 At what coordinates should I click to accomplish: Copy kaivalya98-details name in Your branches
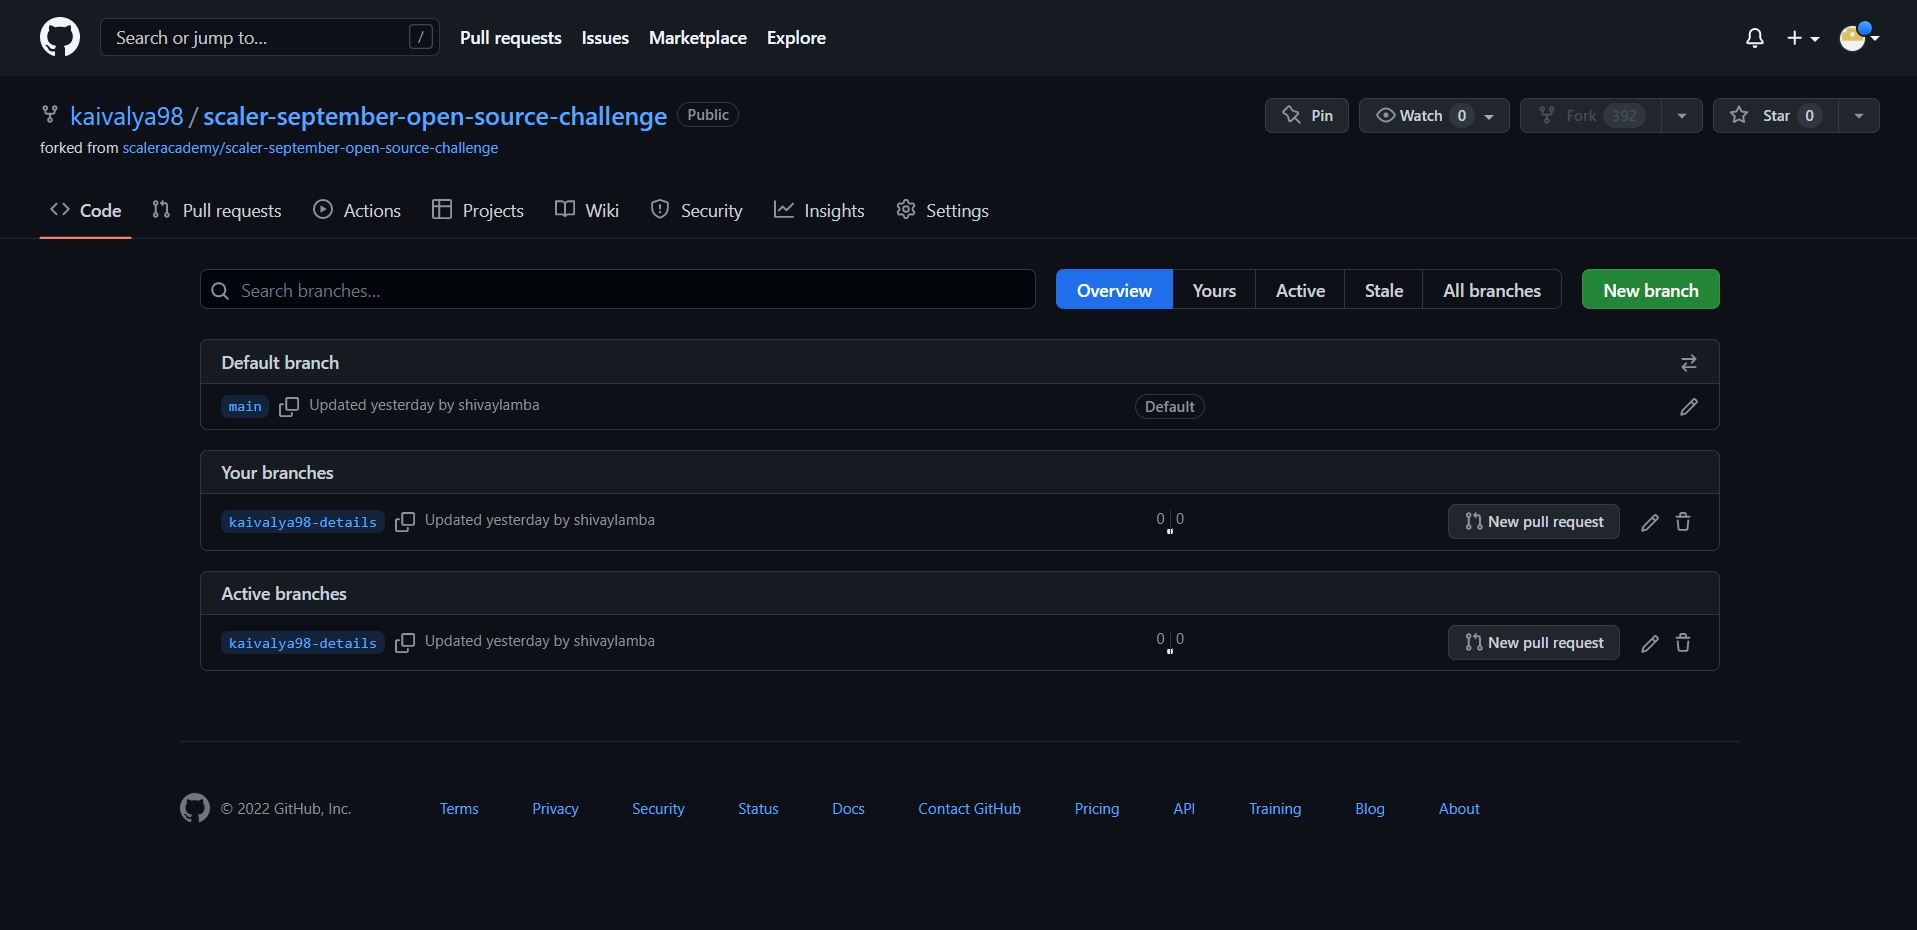tap(404, 522)
